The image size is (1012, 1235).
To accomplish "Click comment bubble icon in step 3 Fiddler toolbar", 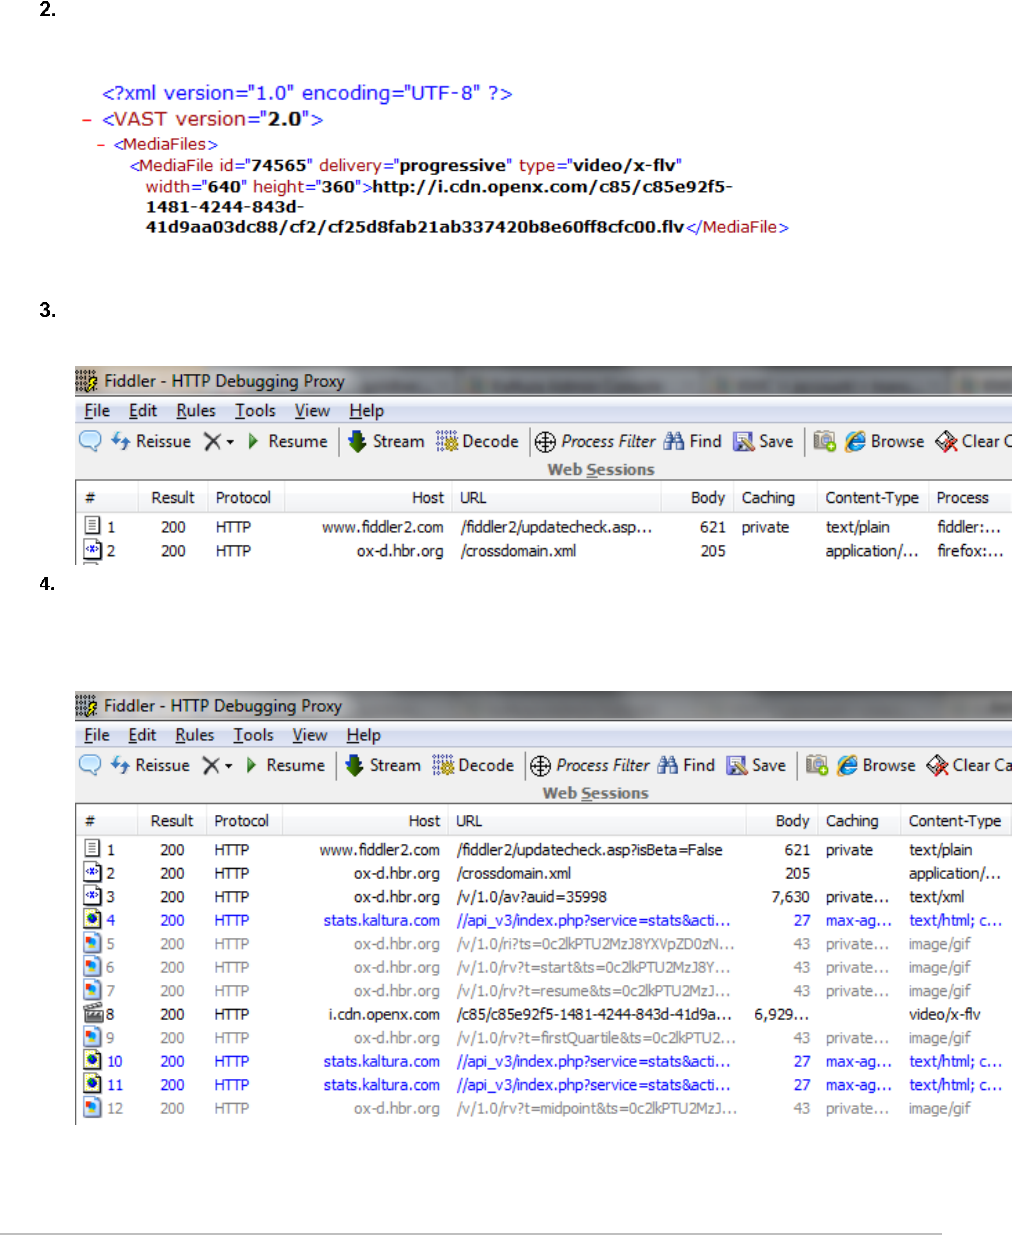I will tap(90, 441).
